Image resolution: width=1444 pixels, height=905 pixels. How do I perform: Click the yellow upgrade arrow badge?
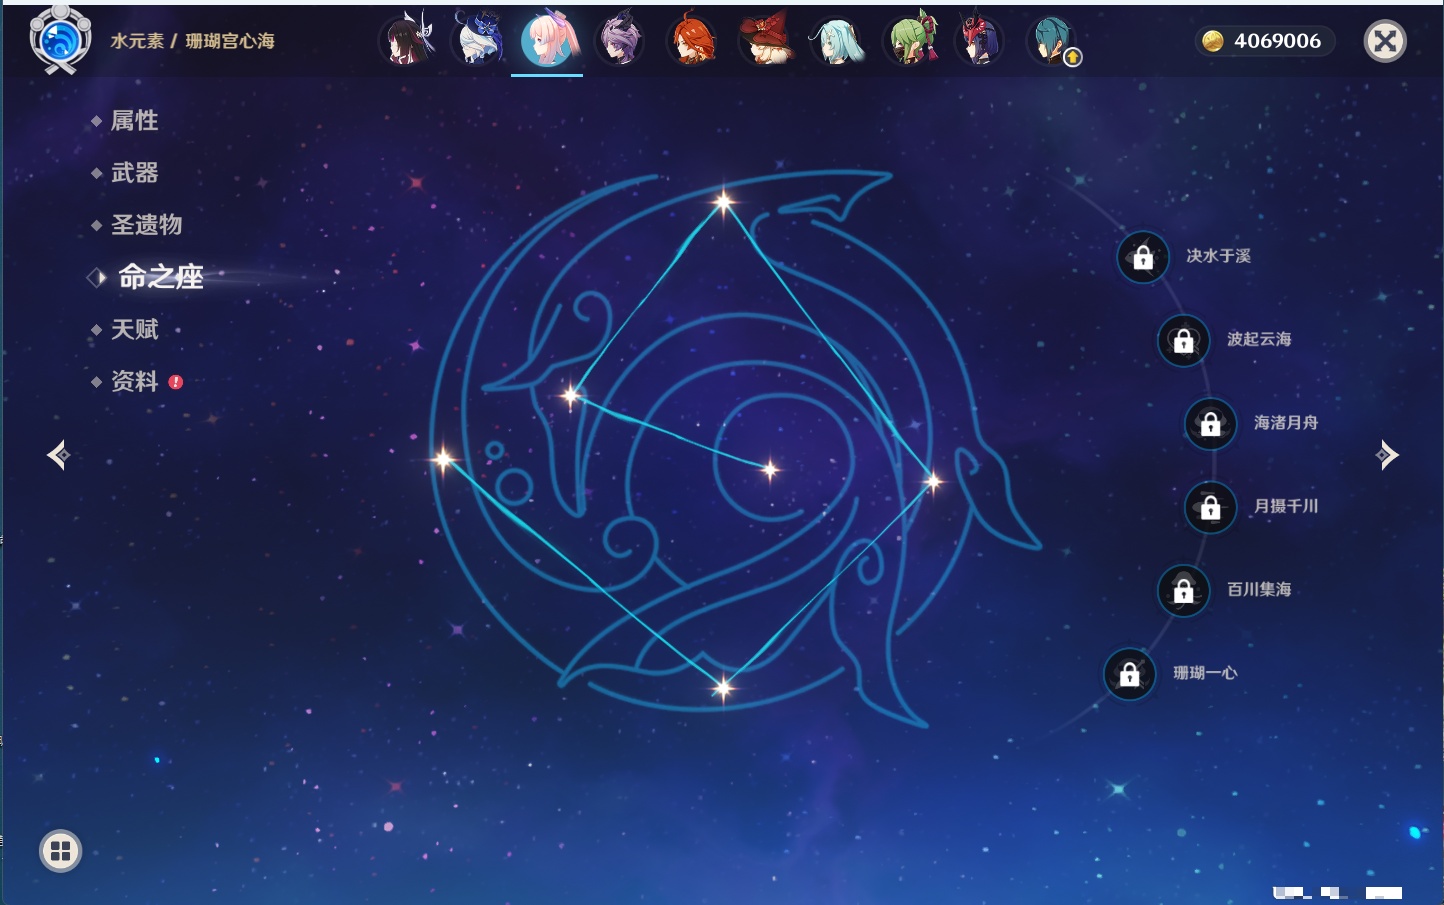coord(1072,58)
